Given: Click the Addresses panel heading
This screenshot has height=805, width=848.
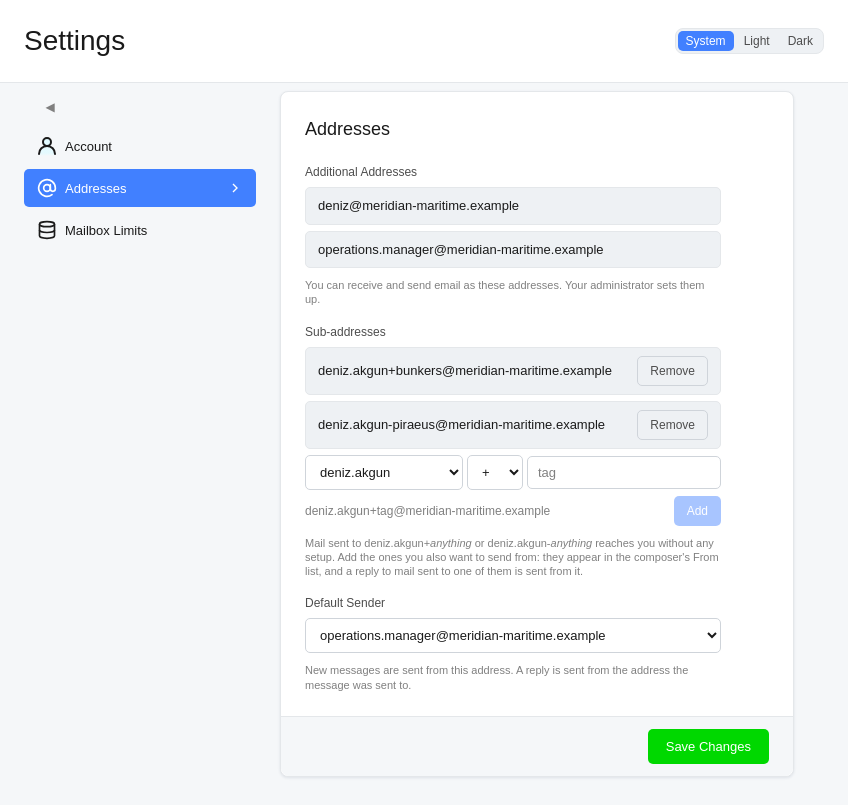Looking at the screenshot, I should pos(347,129).
